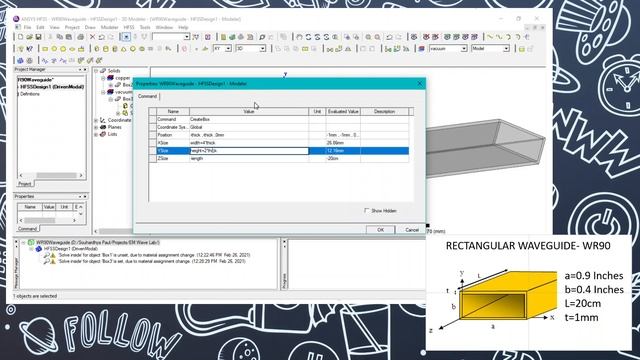Click the Position value cell

pyautogui.click(x=249, y=135)
